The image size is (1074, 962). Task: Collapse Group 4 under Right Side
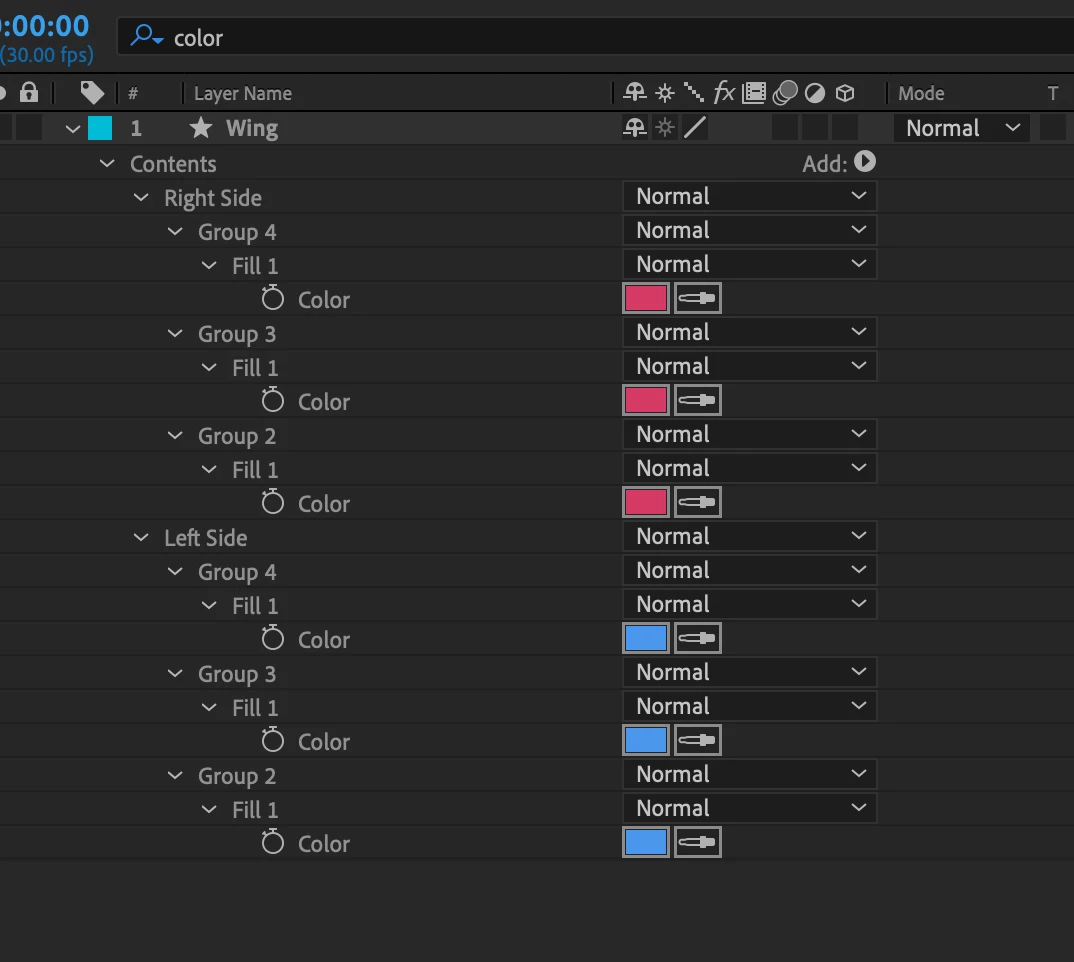point(175,232)
